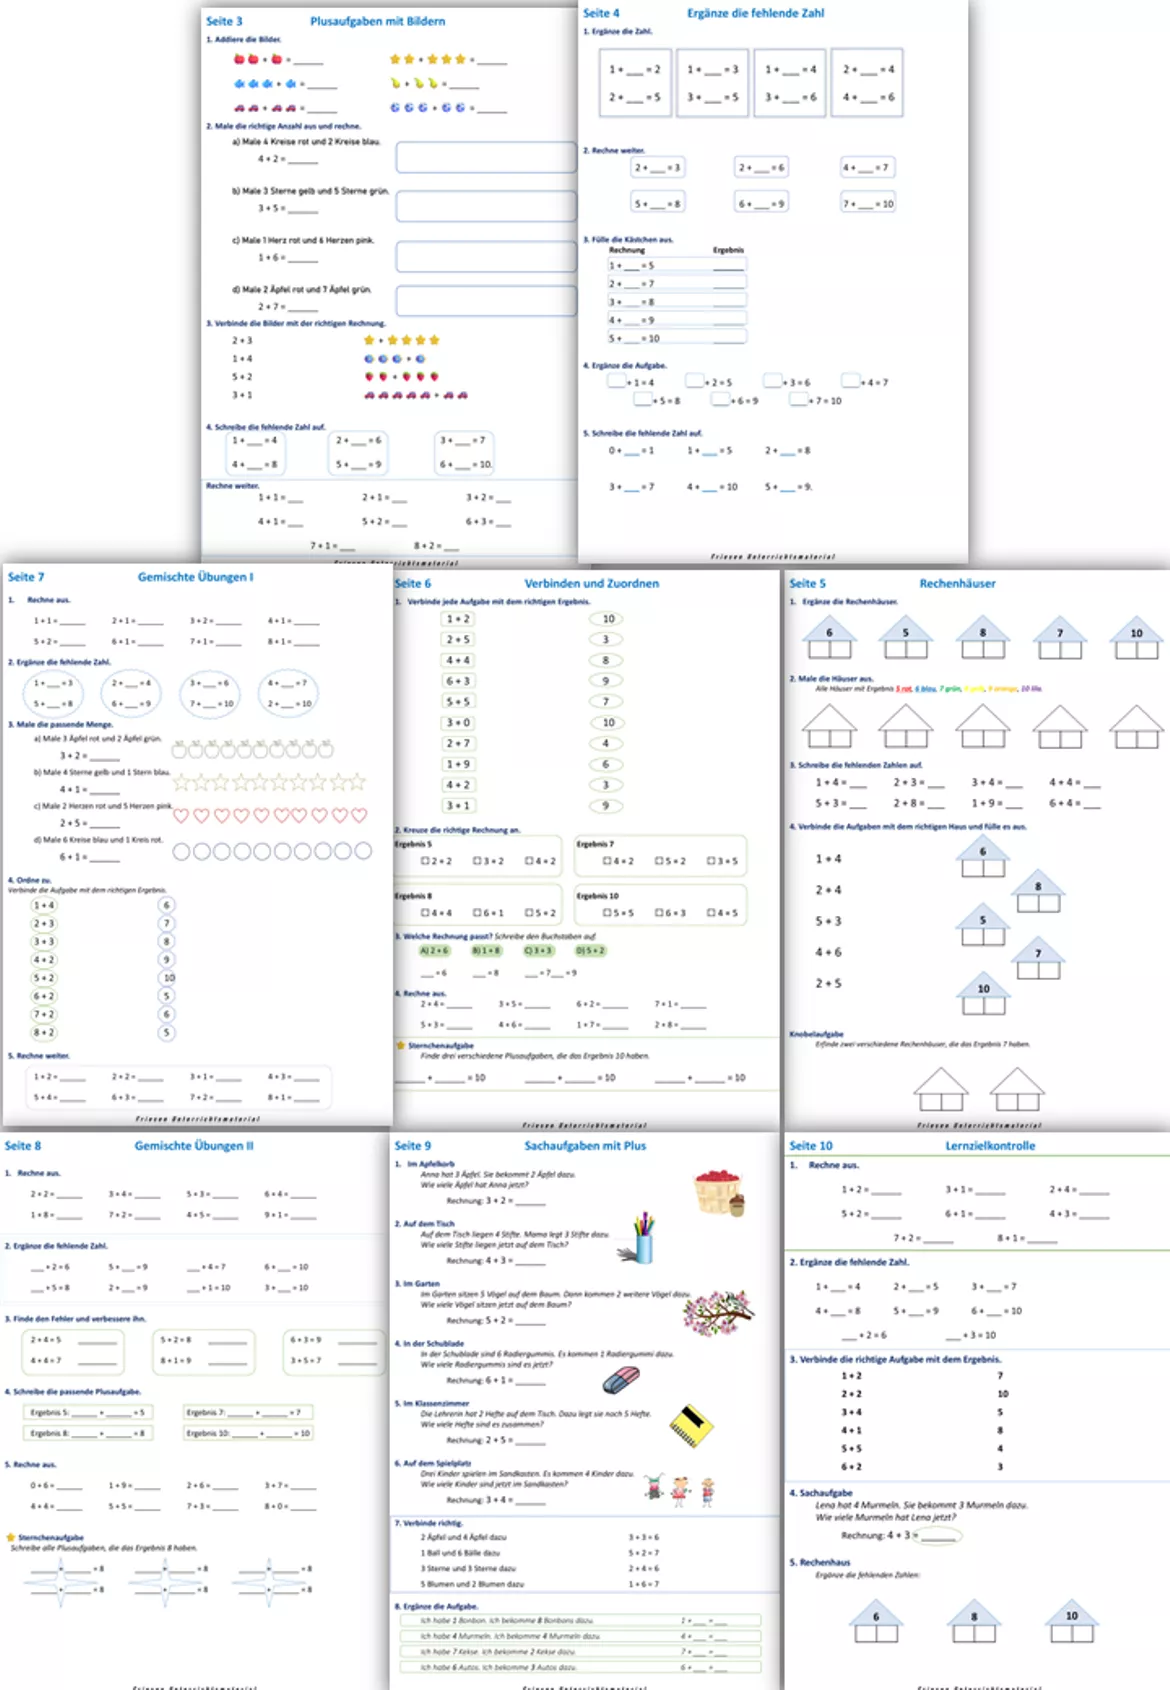Select the green 'D) 5 + 2' option
The height and width of the screenshot is (1690, 1170).
tap(590, 950)
